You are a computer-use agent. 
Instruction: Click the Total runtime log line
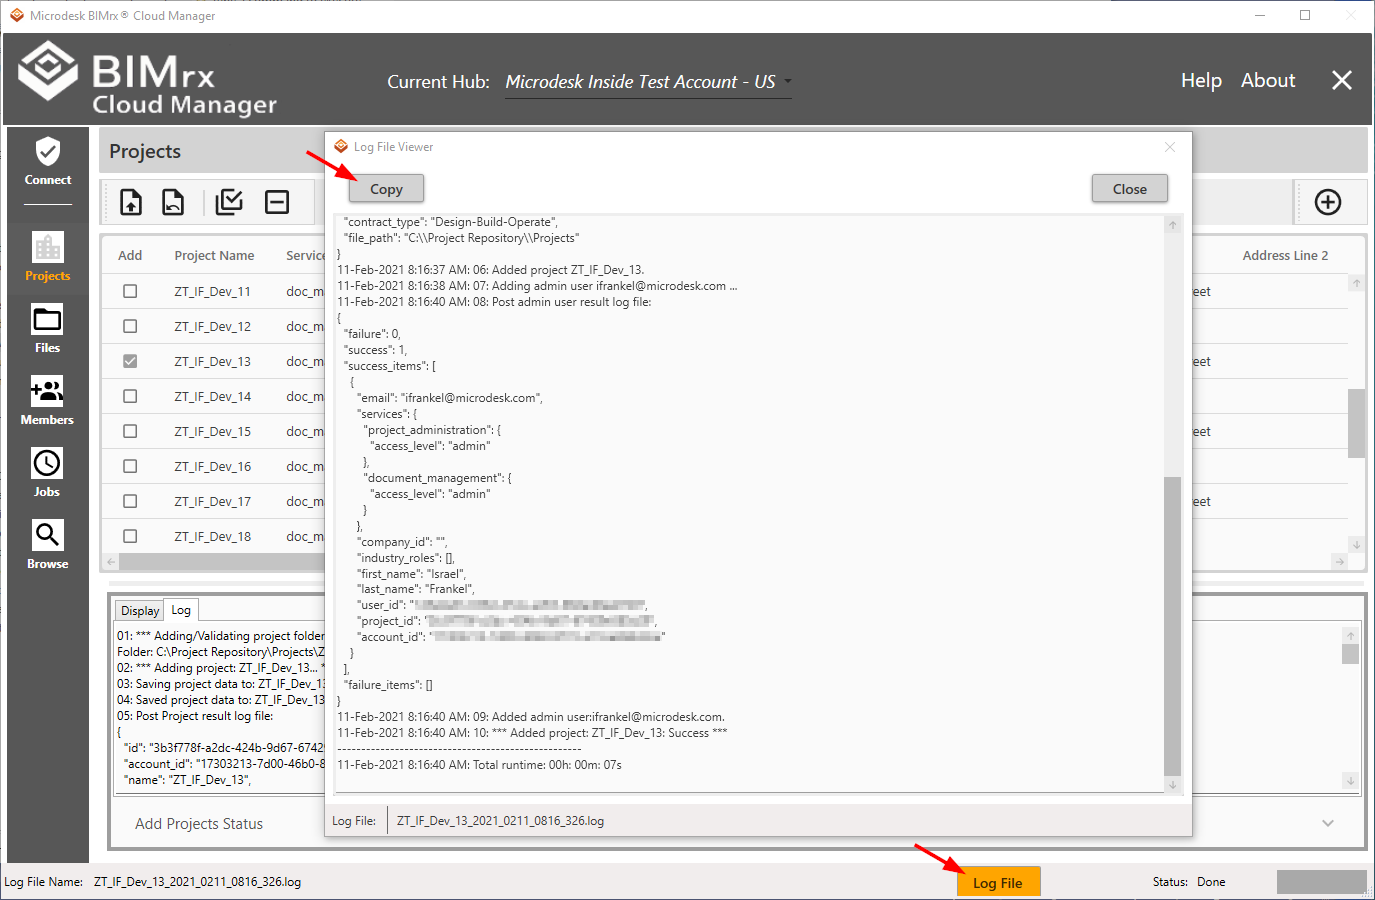[479, 765]
